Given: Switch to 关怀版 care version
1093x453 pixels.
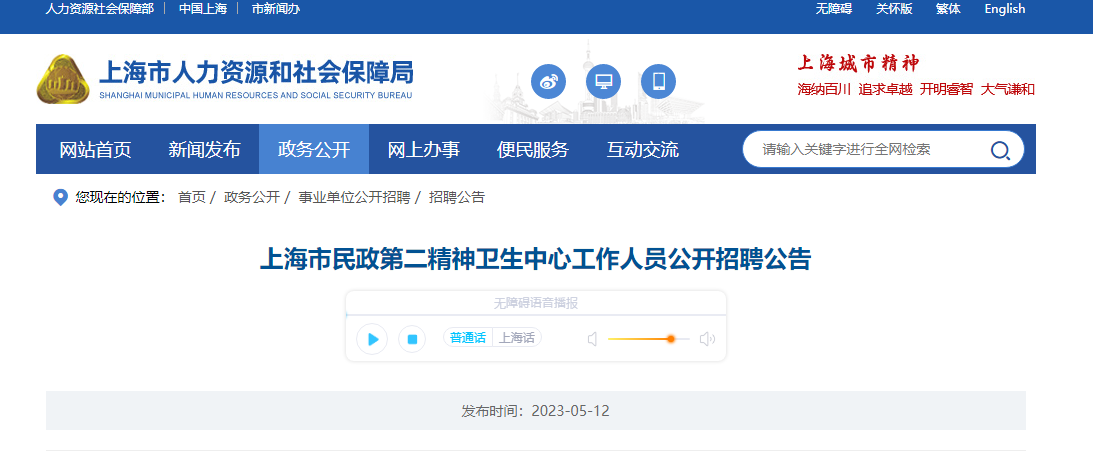Looking at the screenshot, I should (894, 9).
